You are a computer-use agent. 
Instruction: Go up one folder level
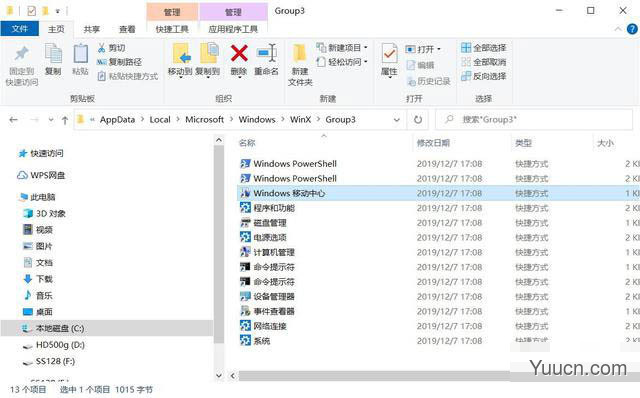pos(64,120)
